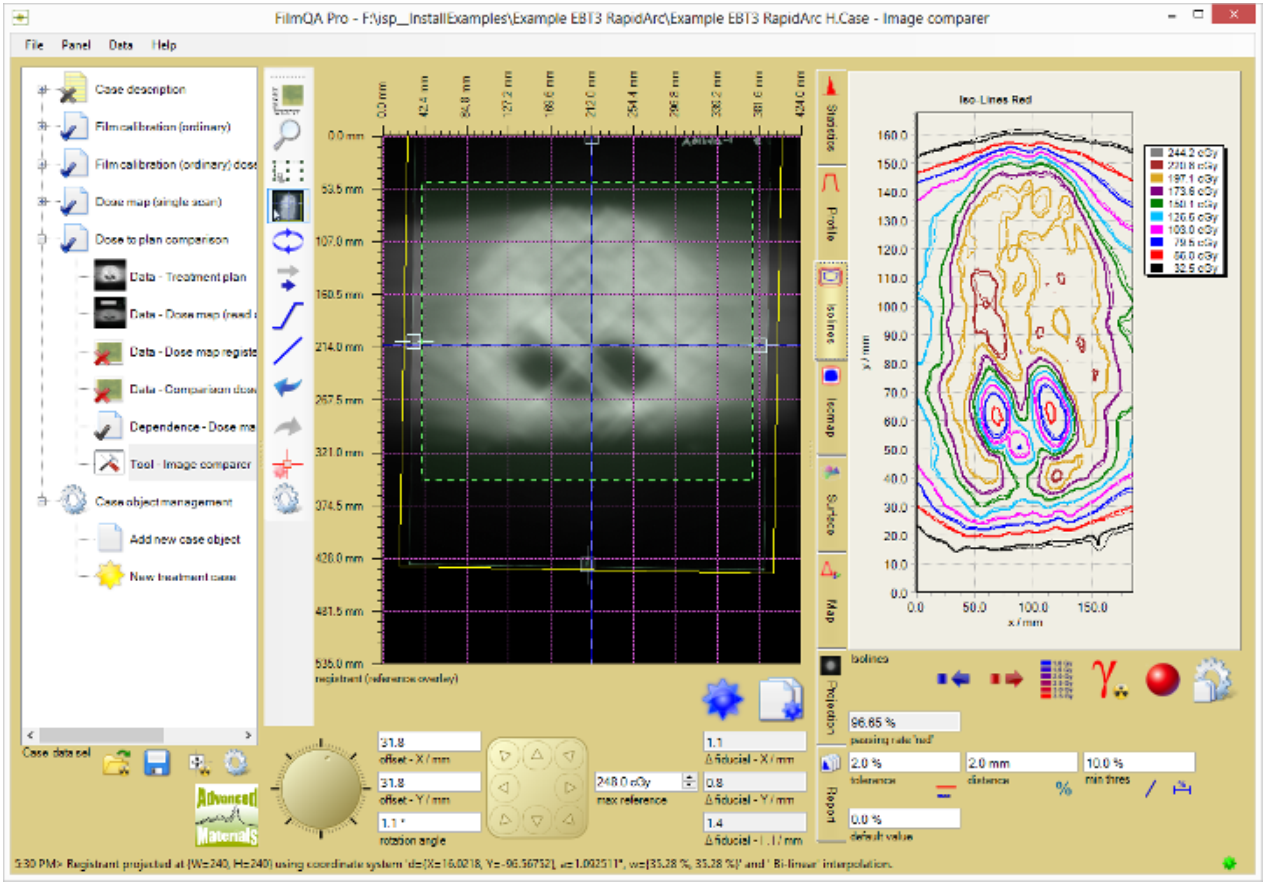Click the open case folder icon
This screenshot has width=1265, height=884.
[x=118, y=765]
